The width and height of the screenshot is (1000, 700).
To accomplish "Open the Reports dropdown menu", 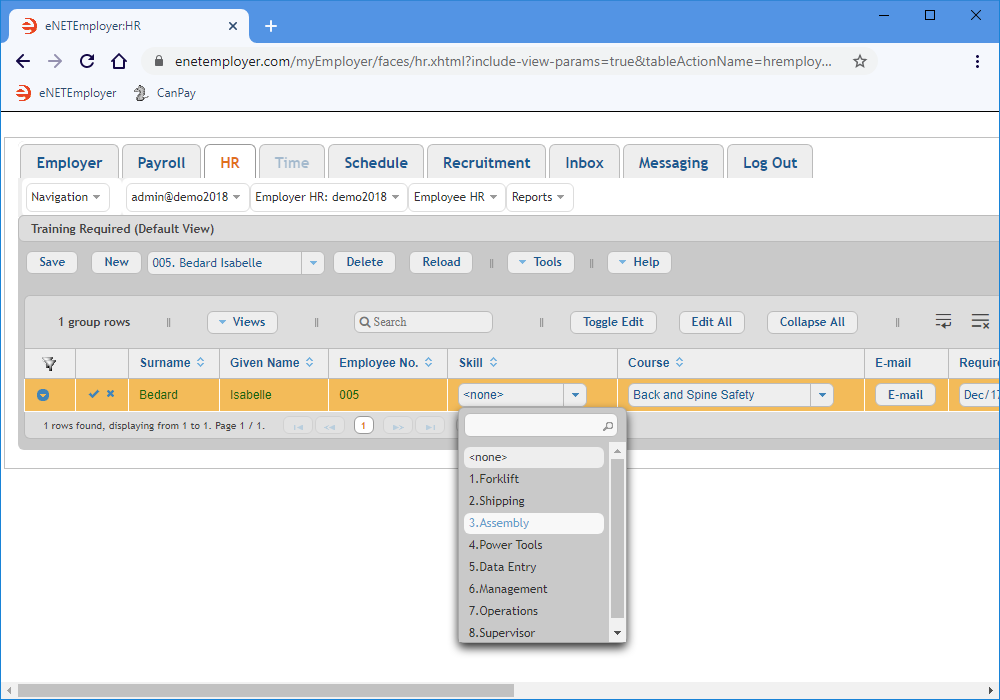I will 539,197.
